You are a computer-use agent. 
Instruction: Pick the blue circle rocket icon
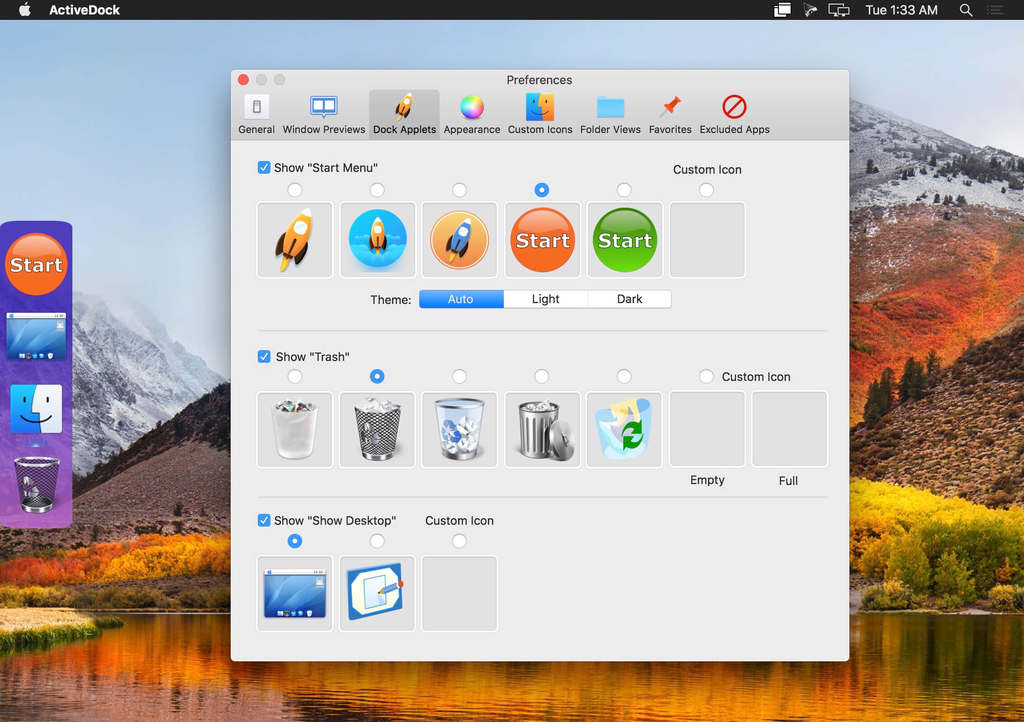[377, 240]
